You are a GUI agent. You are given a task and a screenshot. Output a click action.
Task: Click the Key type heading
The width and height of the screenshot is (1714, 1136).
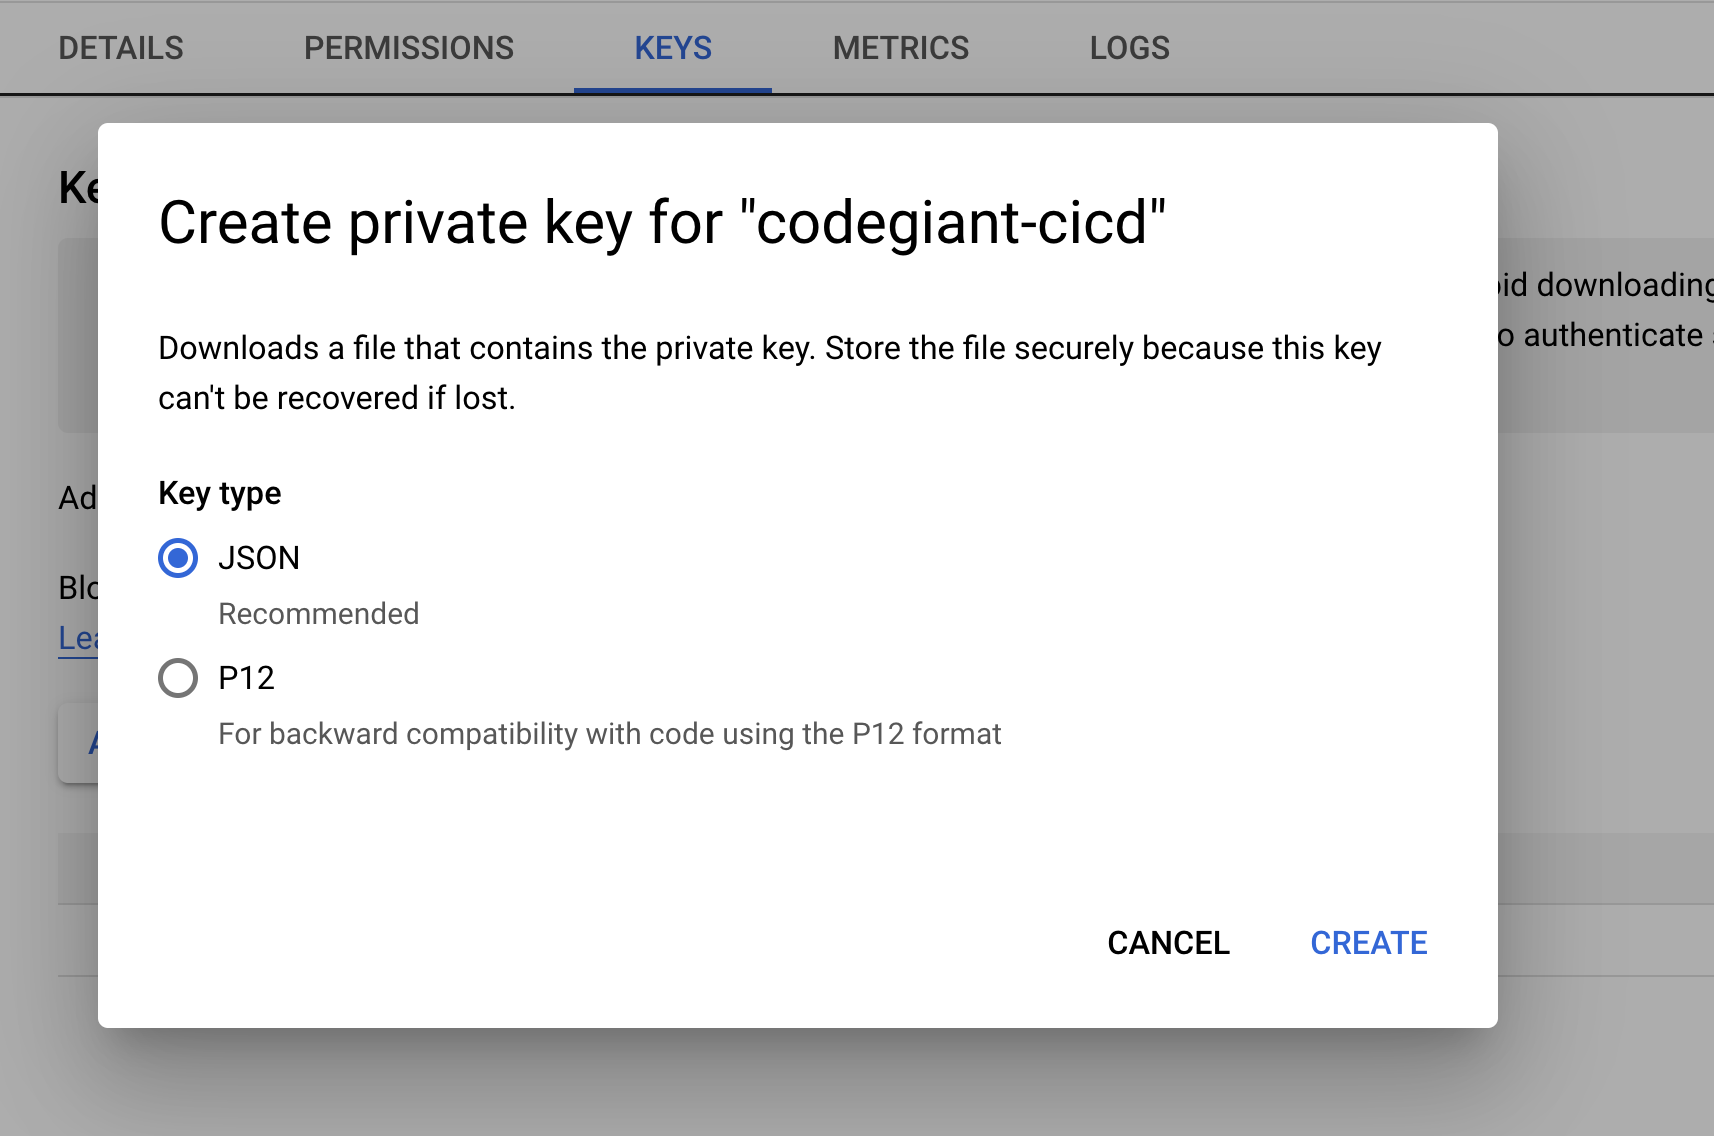click(x=220, y=494)
